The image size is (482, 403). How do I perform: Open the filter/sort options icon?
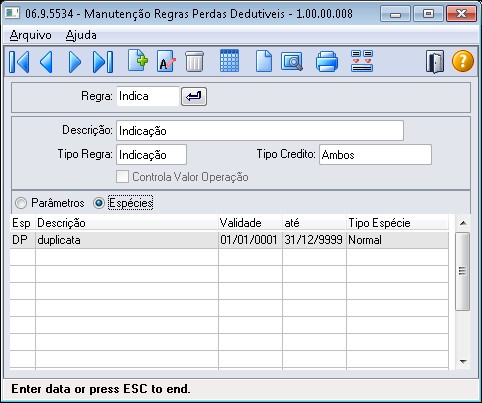click(x=362, y=61)
